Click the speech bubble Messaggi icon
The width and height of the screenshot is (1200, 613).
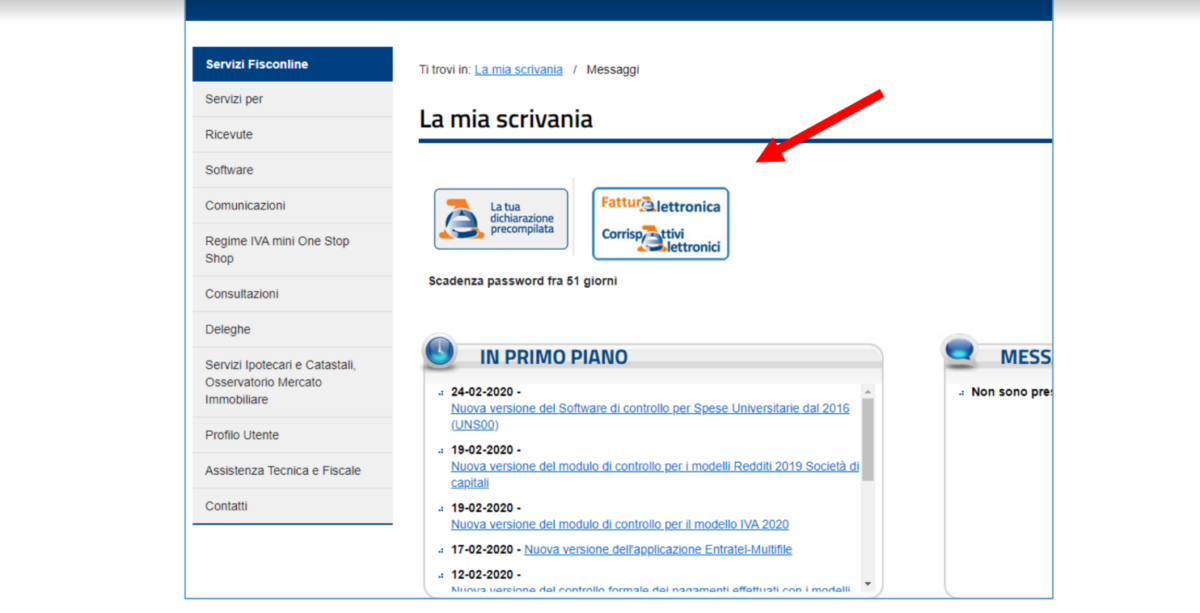960,352
